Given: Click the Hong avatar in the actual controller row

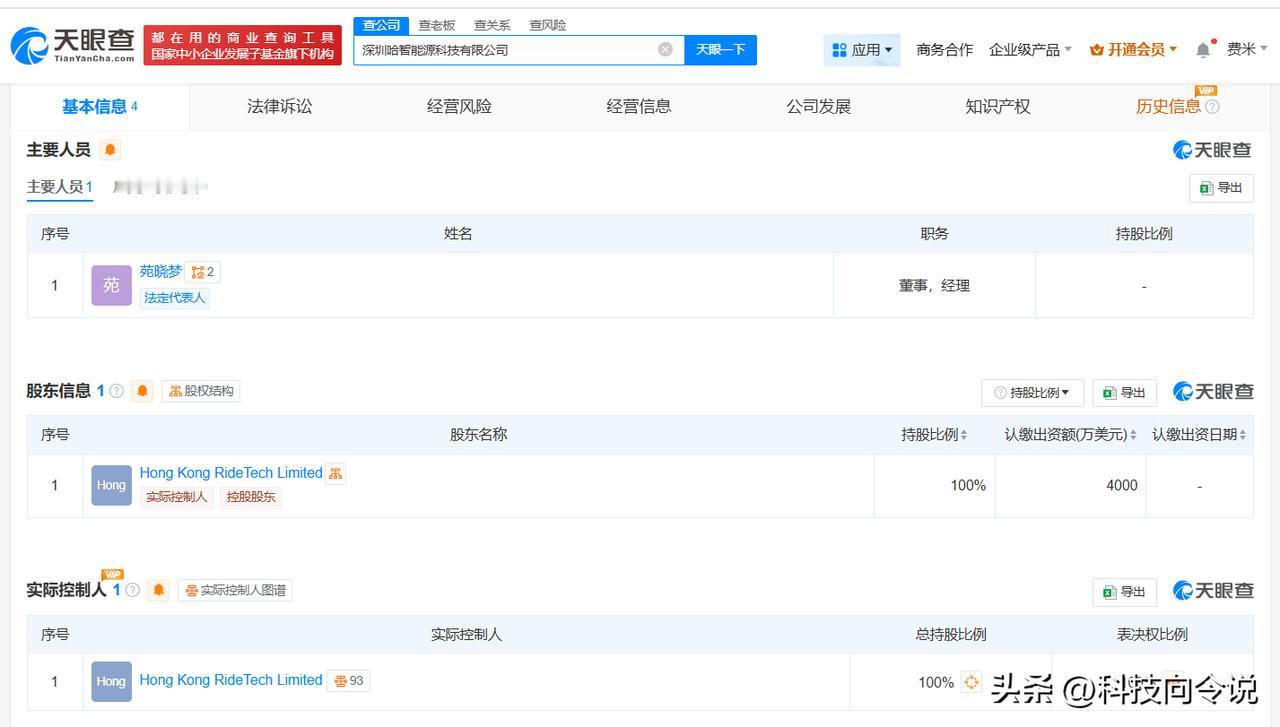Looking at the screenshot, I should point(111,681).
